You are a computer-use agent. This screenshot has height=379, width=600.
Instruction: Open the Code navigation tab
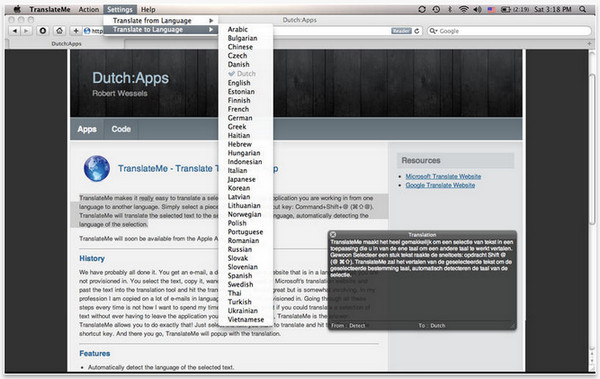click(x=121, y=129)
